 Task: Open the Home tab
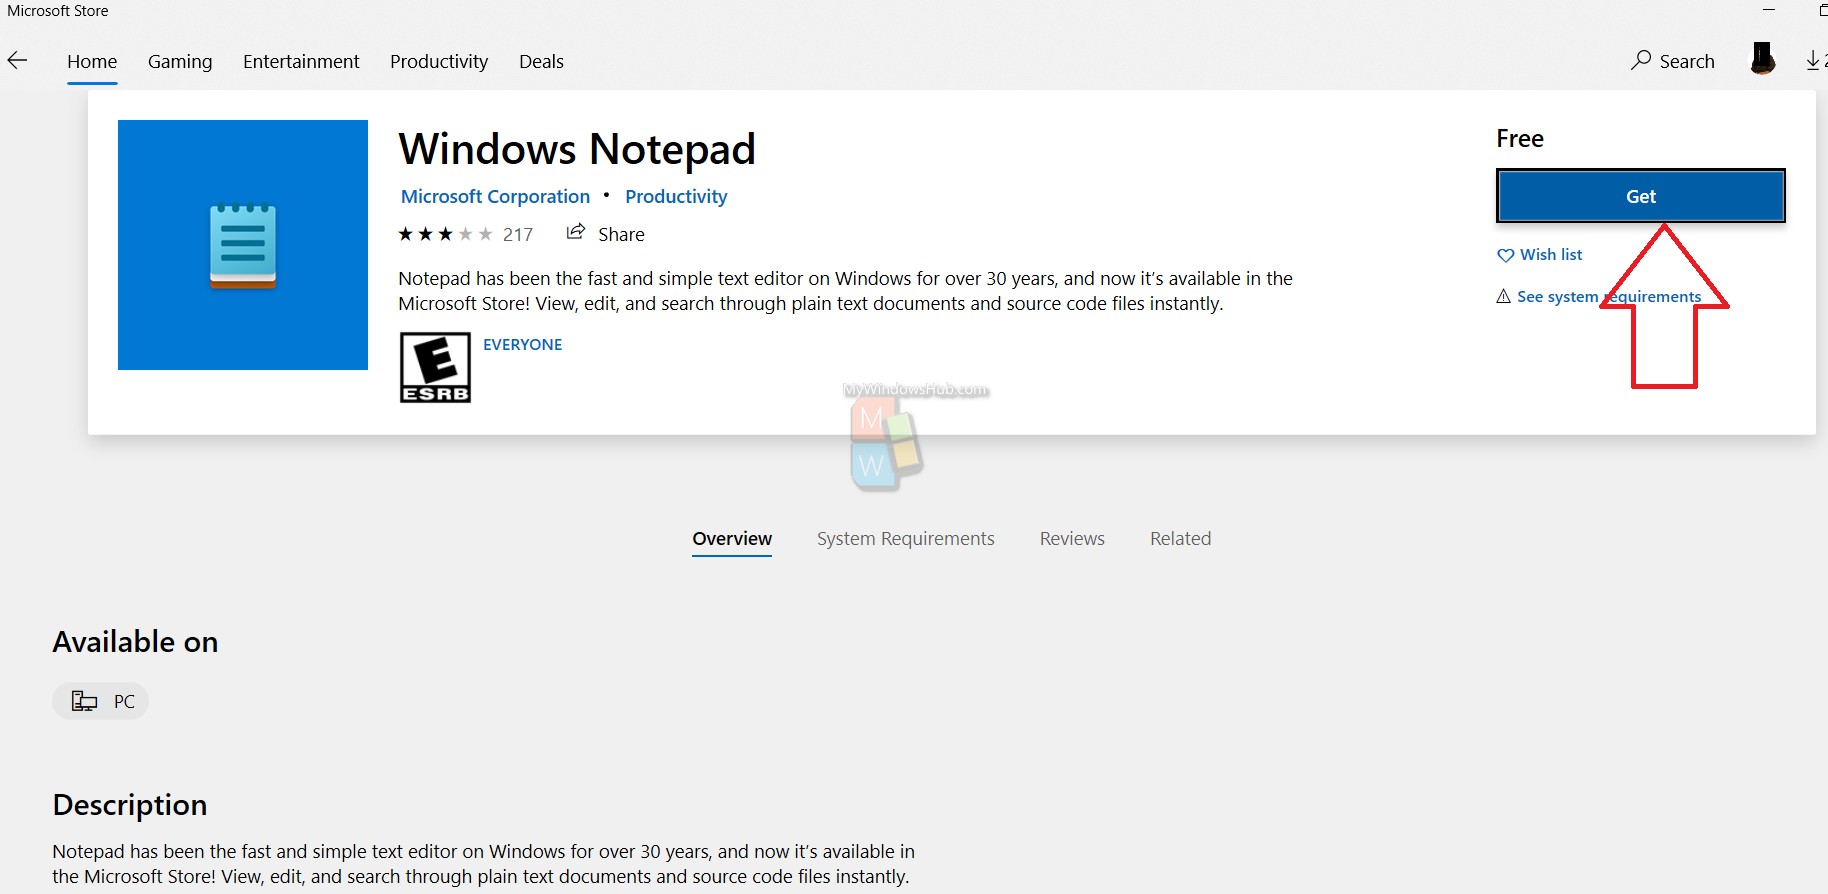pyautogui.click(x=92, y=61)
